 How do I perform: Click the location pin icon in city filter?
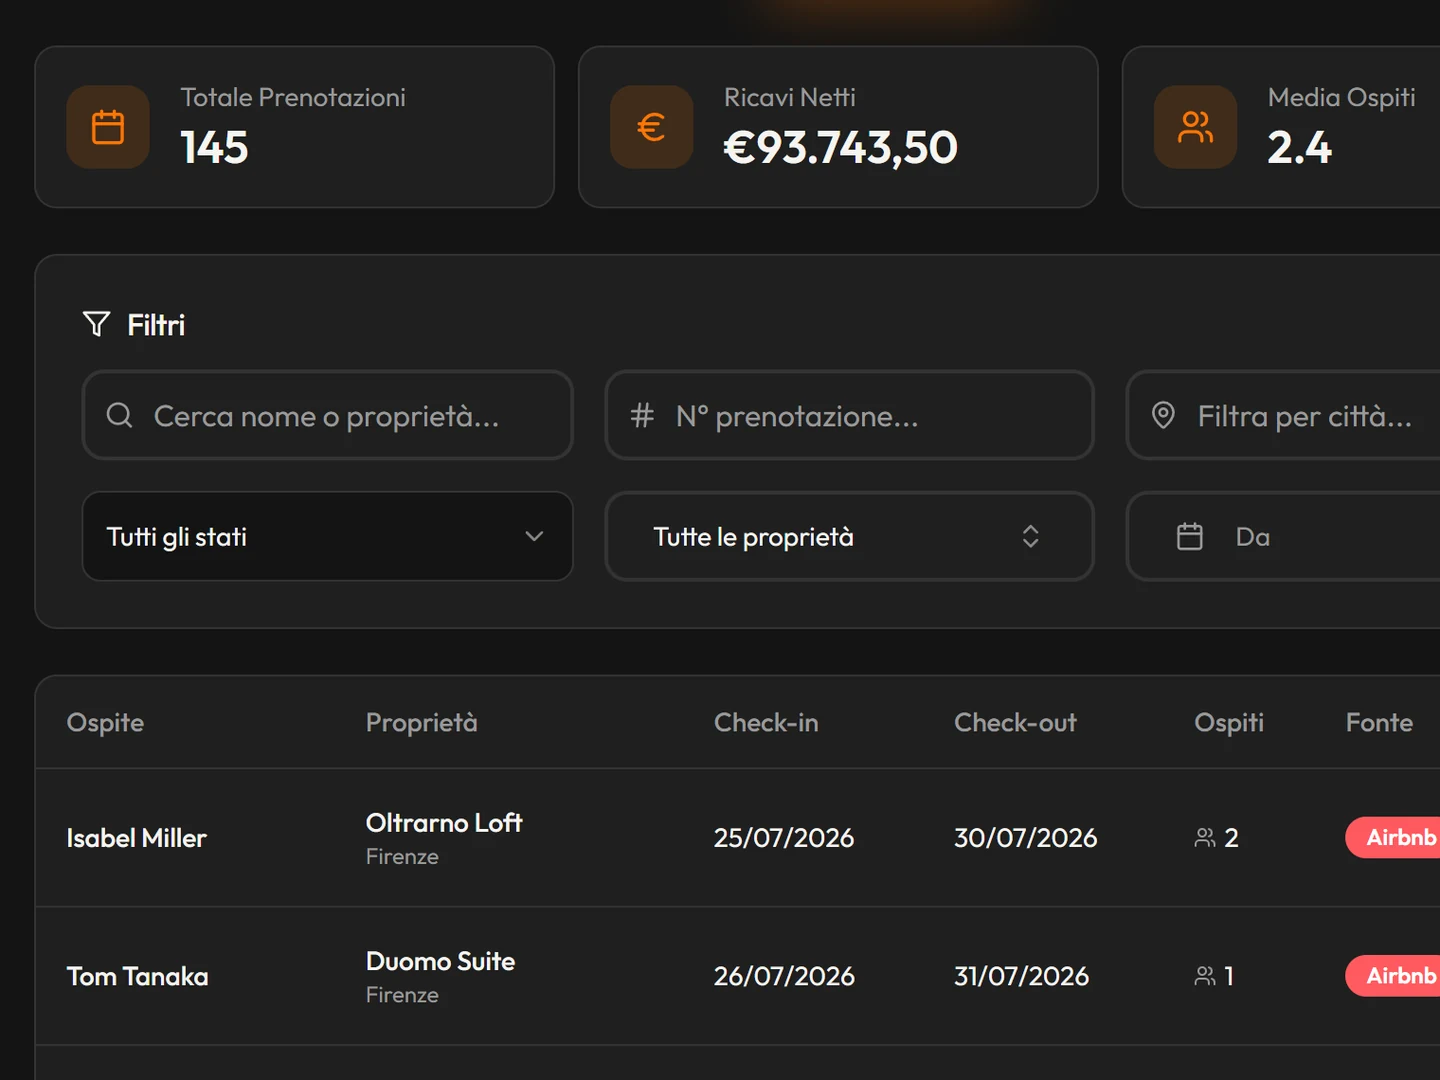tap(1163, 415)
